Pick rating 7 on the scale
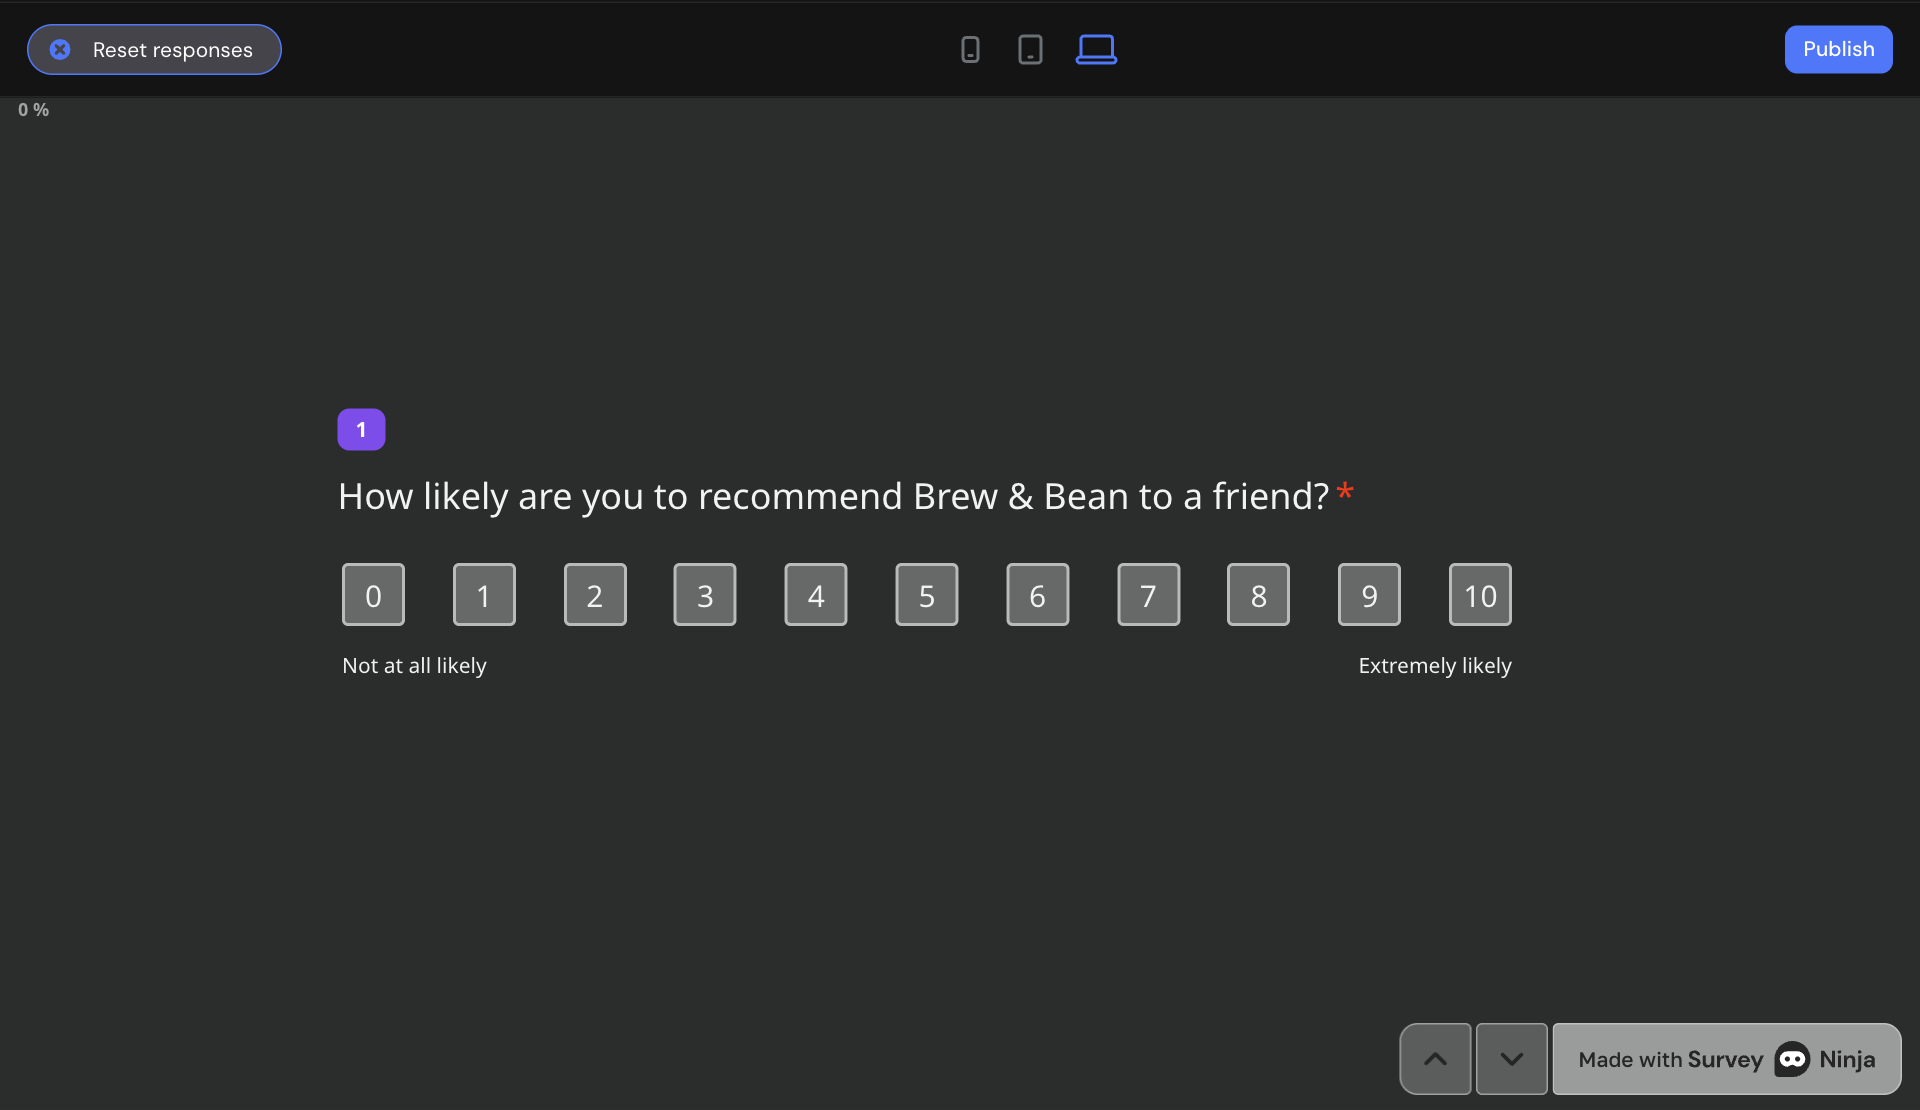Viewport: 1920px width, 1110px height. point(1149,595)
